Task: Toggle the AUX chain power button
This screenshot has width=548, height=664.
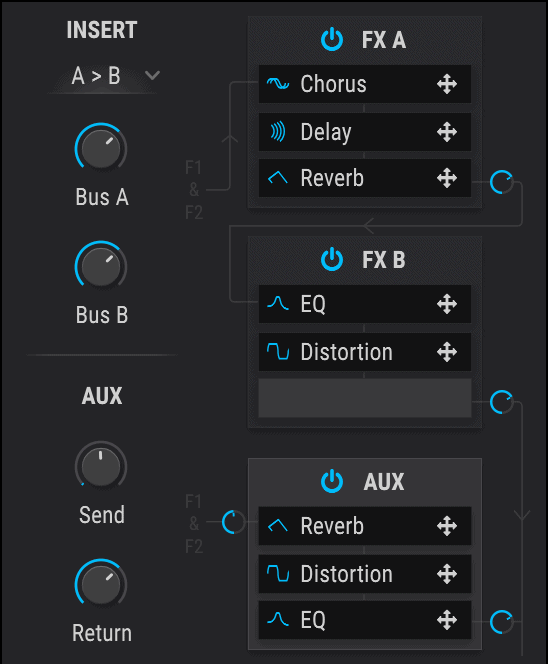Action: click(332, 481)
